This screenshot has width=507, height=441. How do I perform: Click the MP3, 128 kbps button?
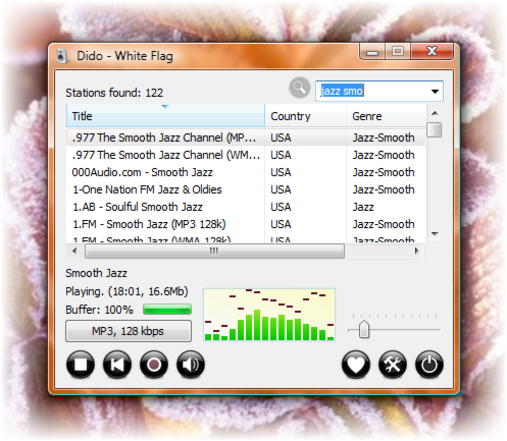pos(128,331)
